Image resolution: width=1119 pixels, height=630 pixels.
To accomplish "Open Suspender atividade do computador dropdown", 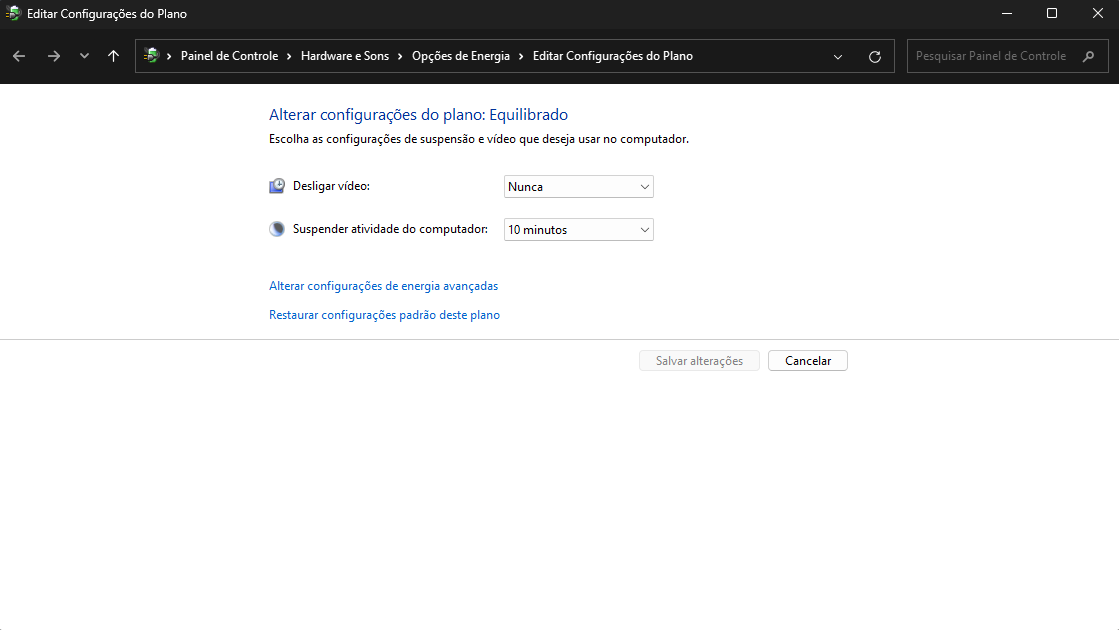I will click(x=579, y=230).
